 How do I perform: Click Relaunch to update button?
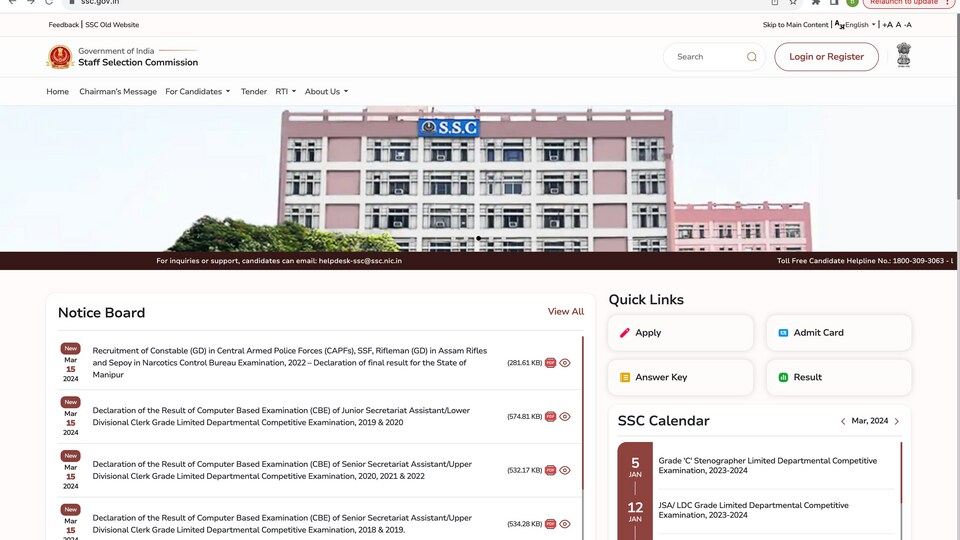(x=908, y=2)
